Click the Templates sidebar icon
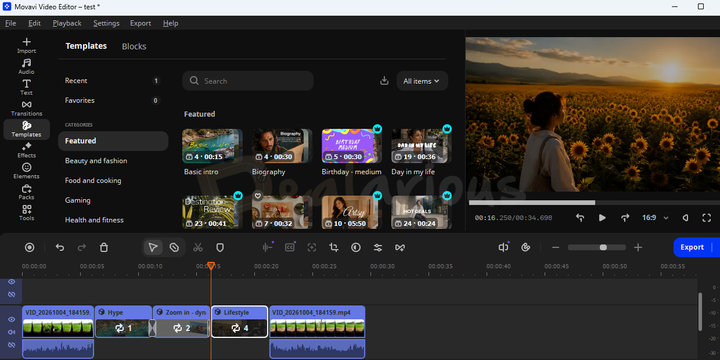720x360 pixels. (27, 129)
